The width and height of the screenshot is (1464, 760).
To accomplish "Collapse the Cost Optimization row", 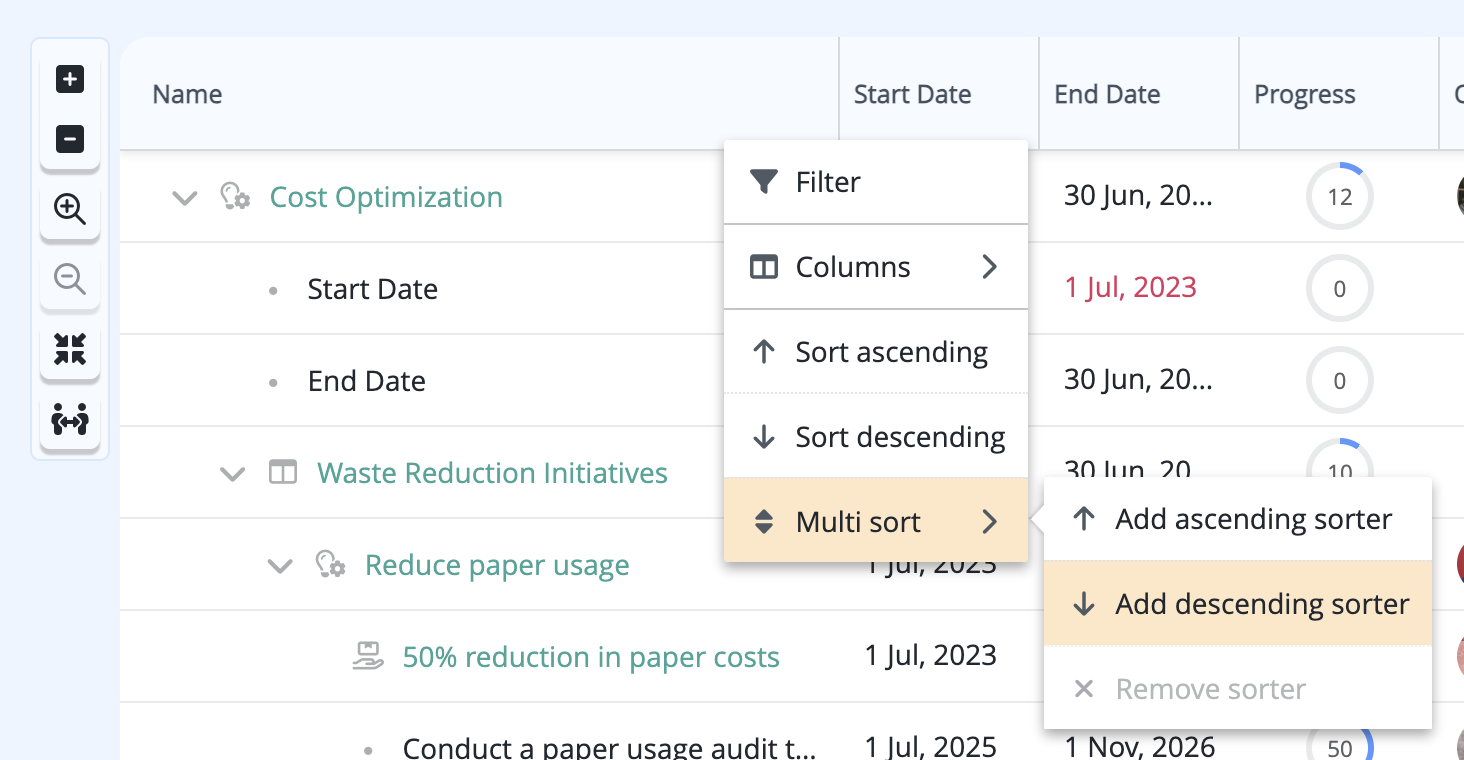I will coord(184,197).
